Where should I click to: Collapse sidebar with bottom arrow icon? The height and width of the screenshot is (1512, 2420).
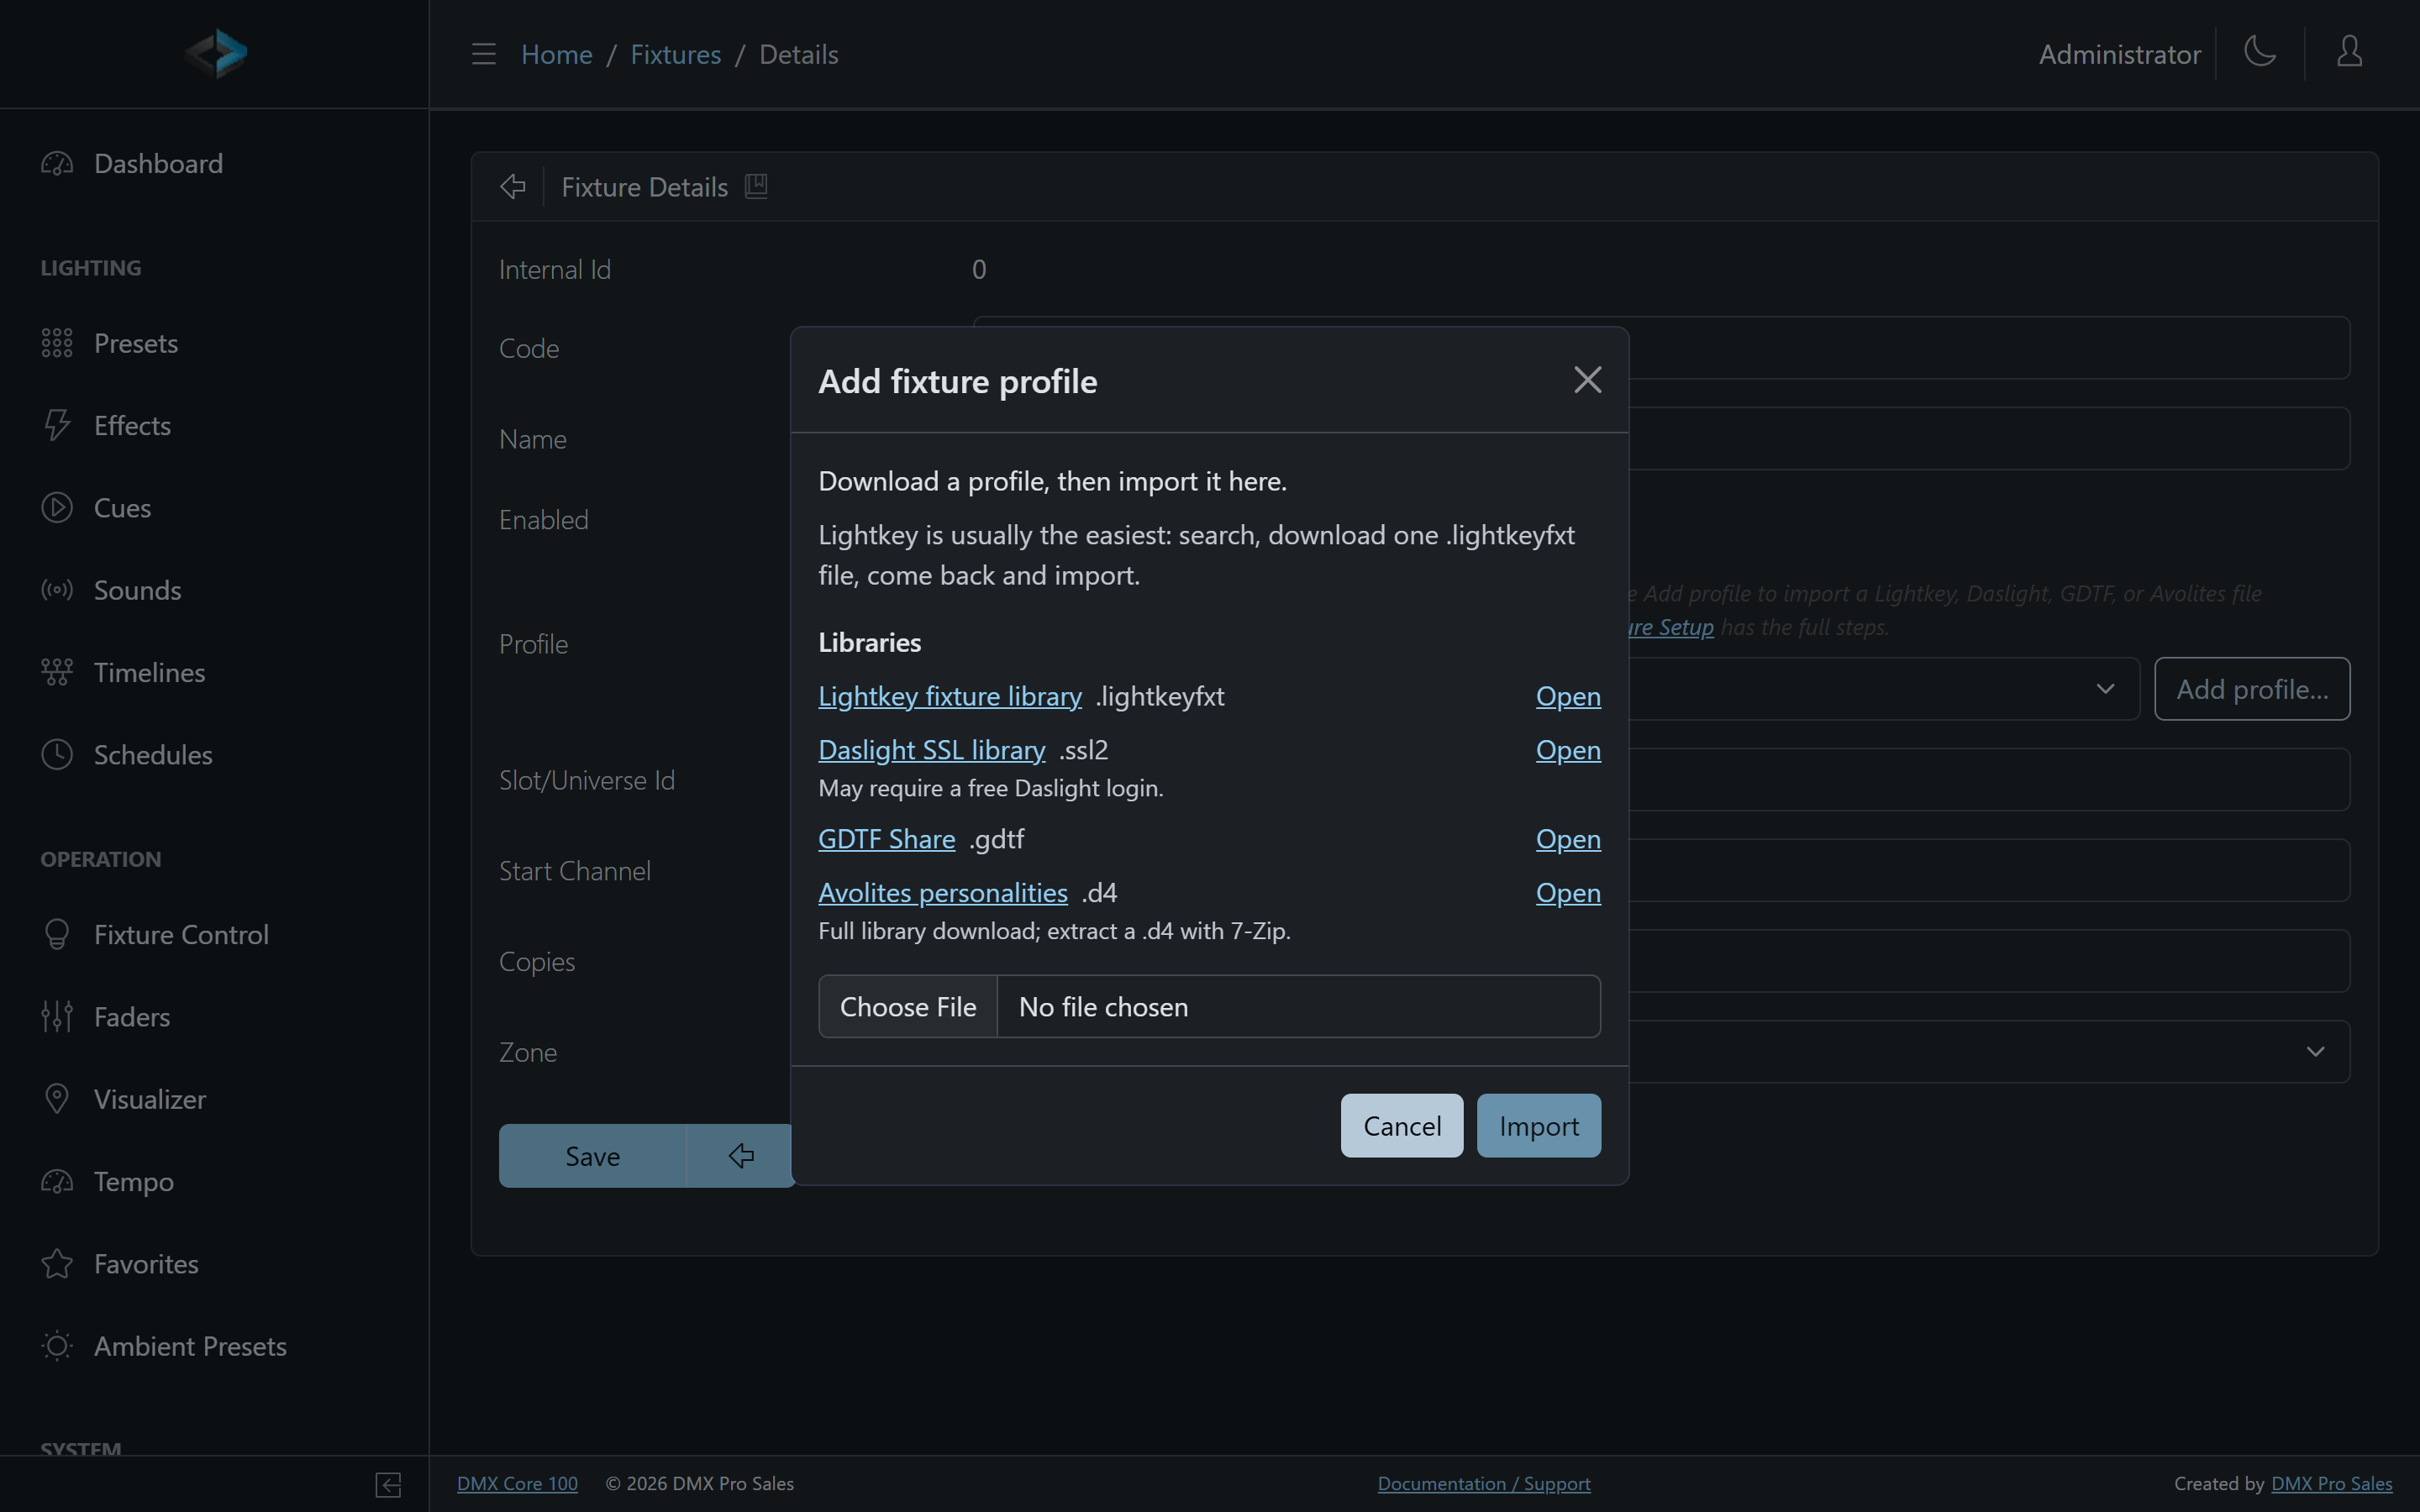389,1485
